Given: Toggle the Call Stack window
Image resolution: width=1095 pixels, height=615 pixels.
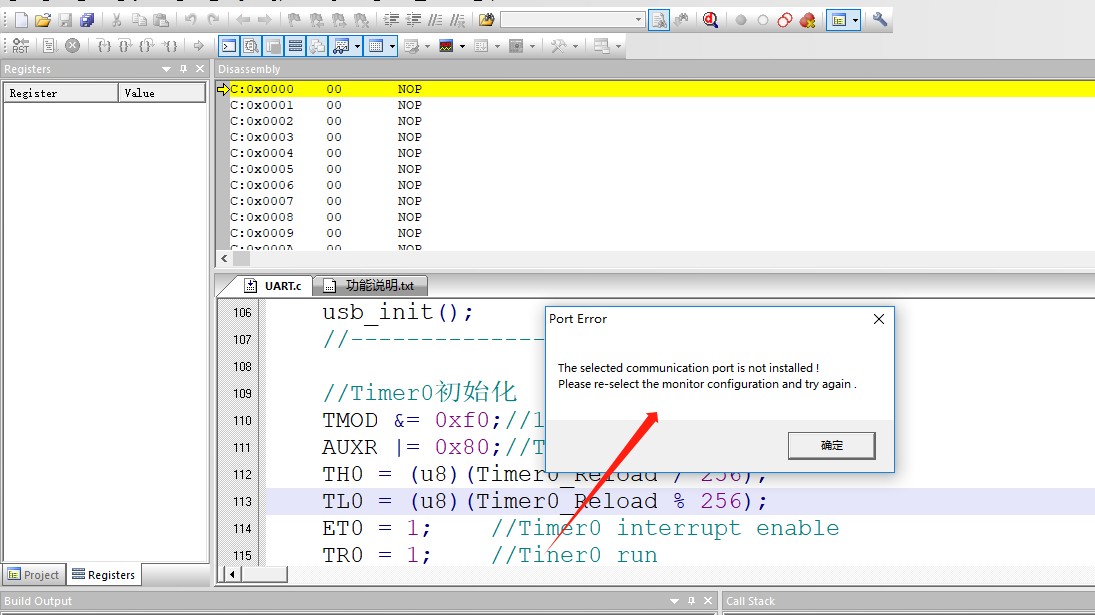Looking at the screenshot, I should click(317, 46).
